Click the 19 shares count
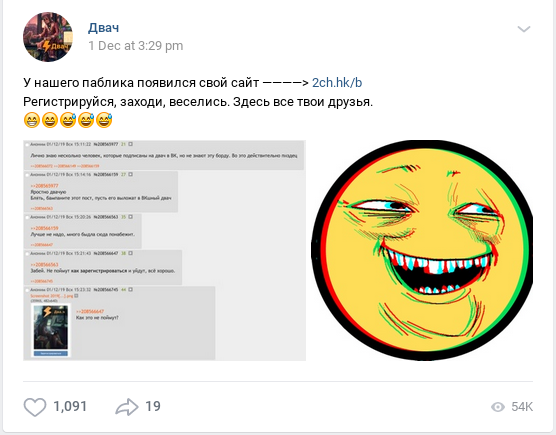 (153, 406)
